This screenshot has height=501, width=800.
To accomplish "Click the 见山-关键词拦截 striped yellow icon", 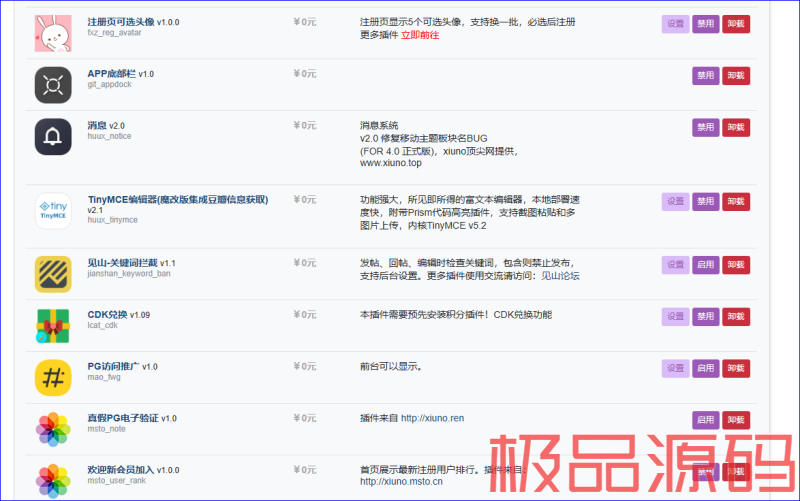I will (x=53, y=274).
